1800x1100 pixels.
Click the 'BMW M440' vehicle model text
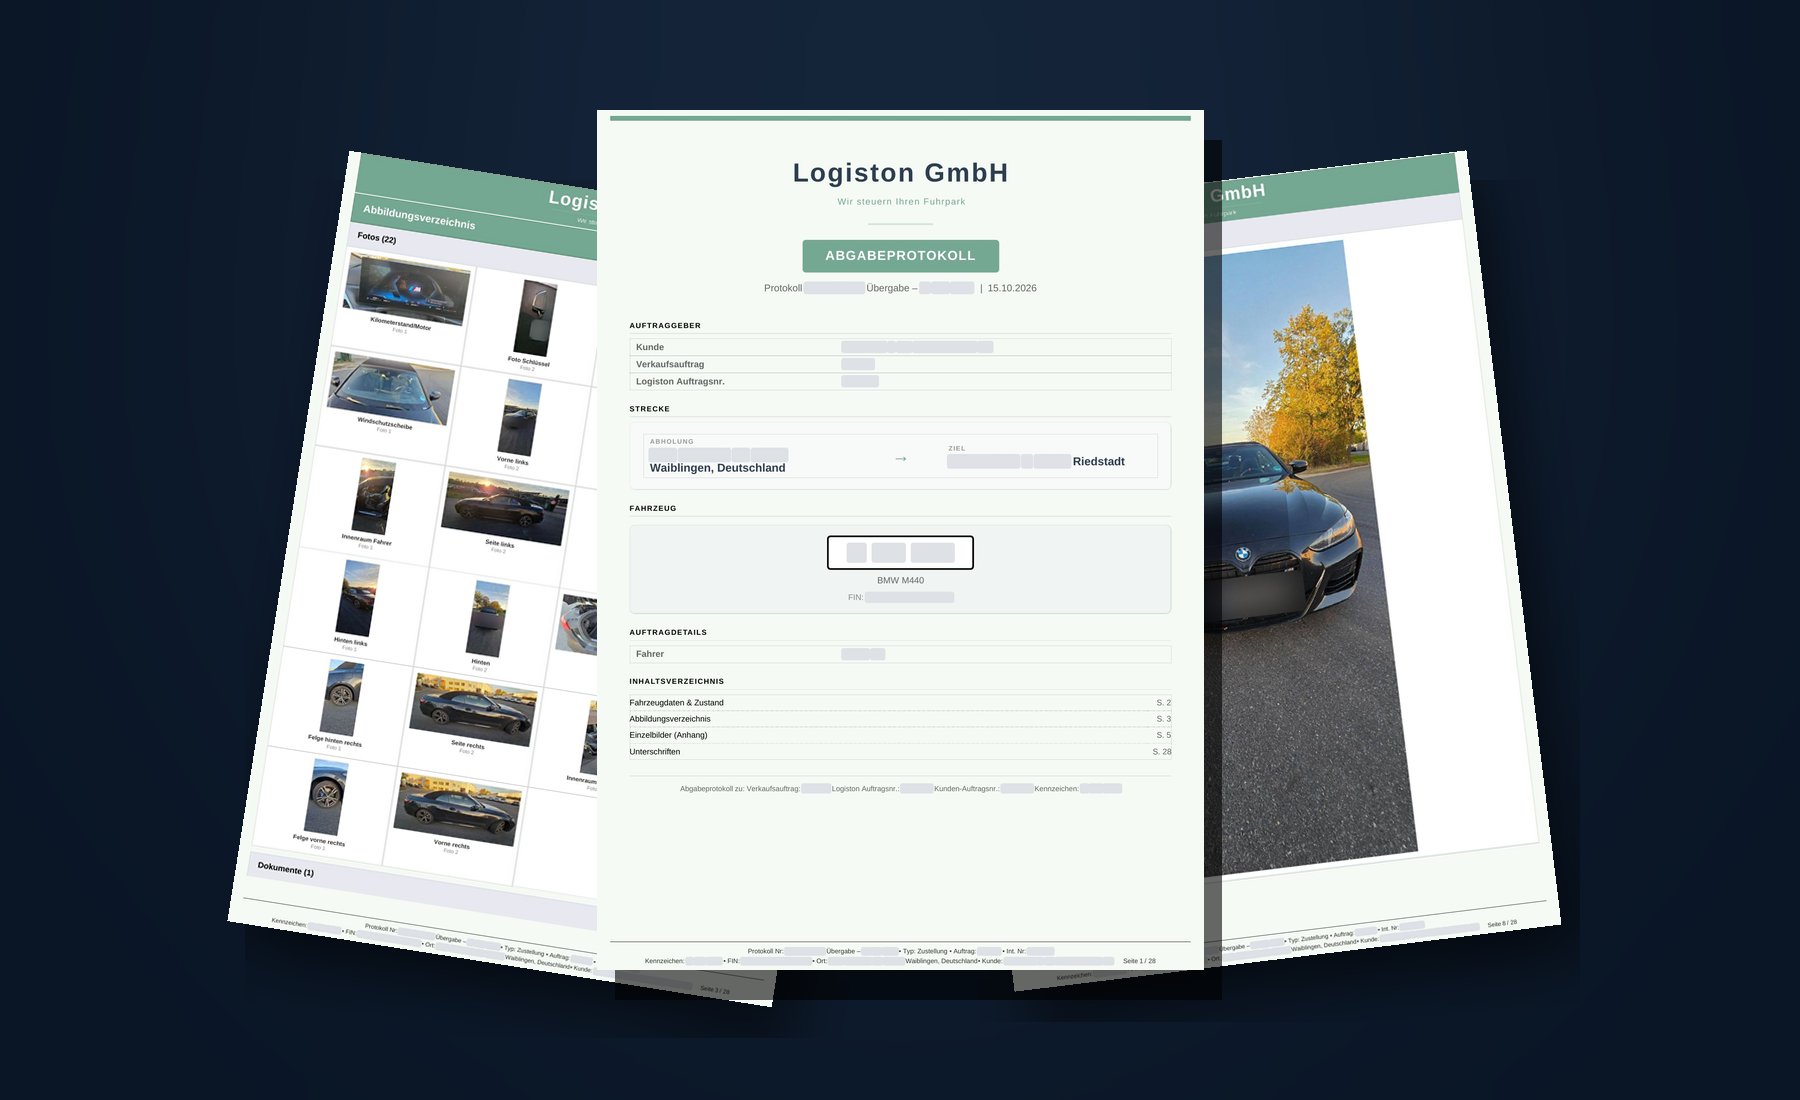point(900,581)
